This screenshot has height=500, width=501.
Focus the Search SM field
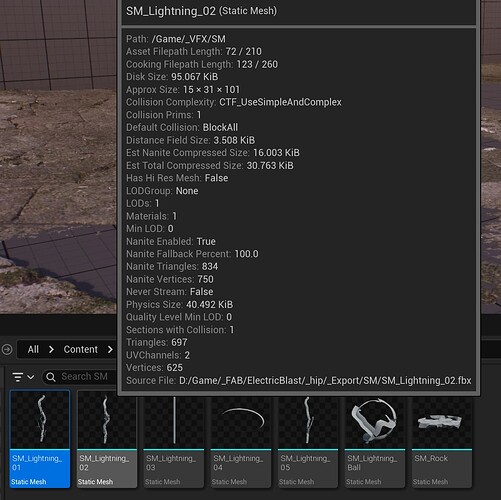coord(80,377)
